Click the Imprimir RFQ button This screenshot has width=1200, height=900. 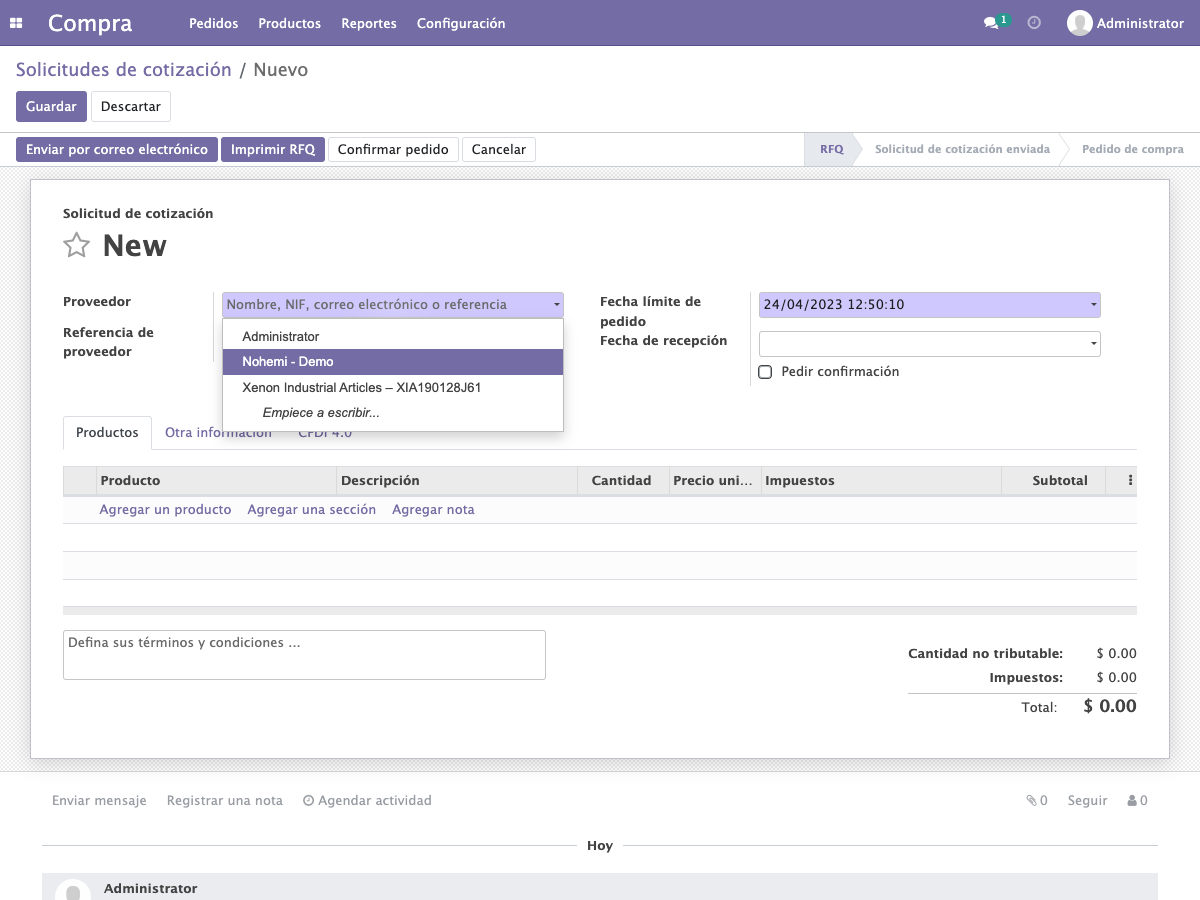[x=273, y=149]
